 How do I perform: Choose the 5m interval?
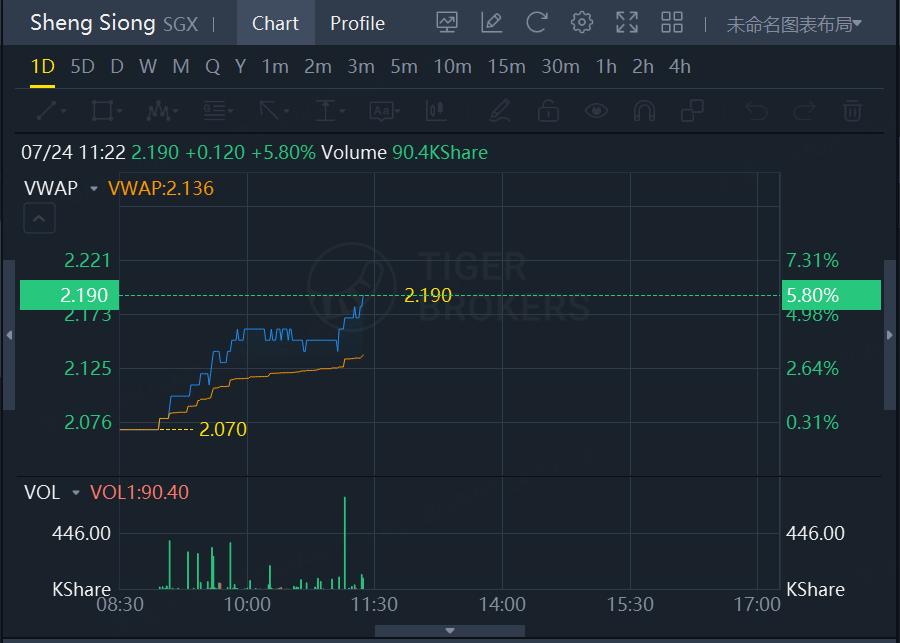404,67
